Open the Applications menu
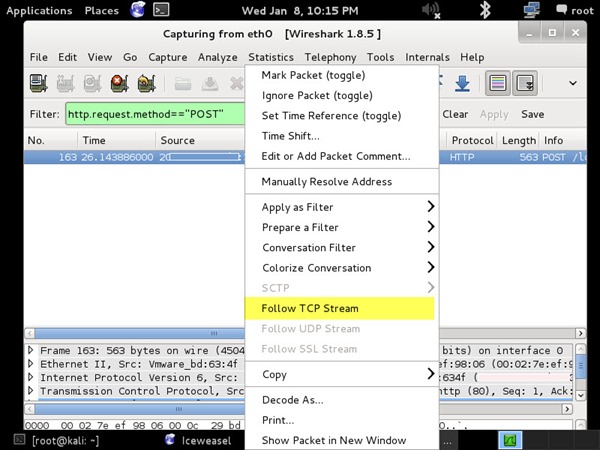 [39, 11]
